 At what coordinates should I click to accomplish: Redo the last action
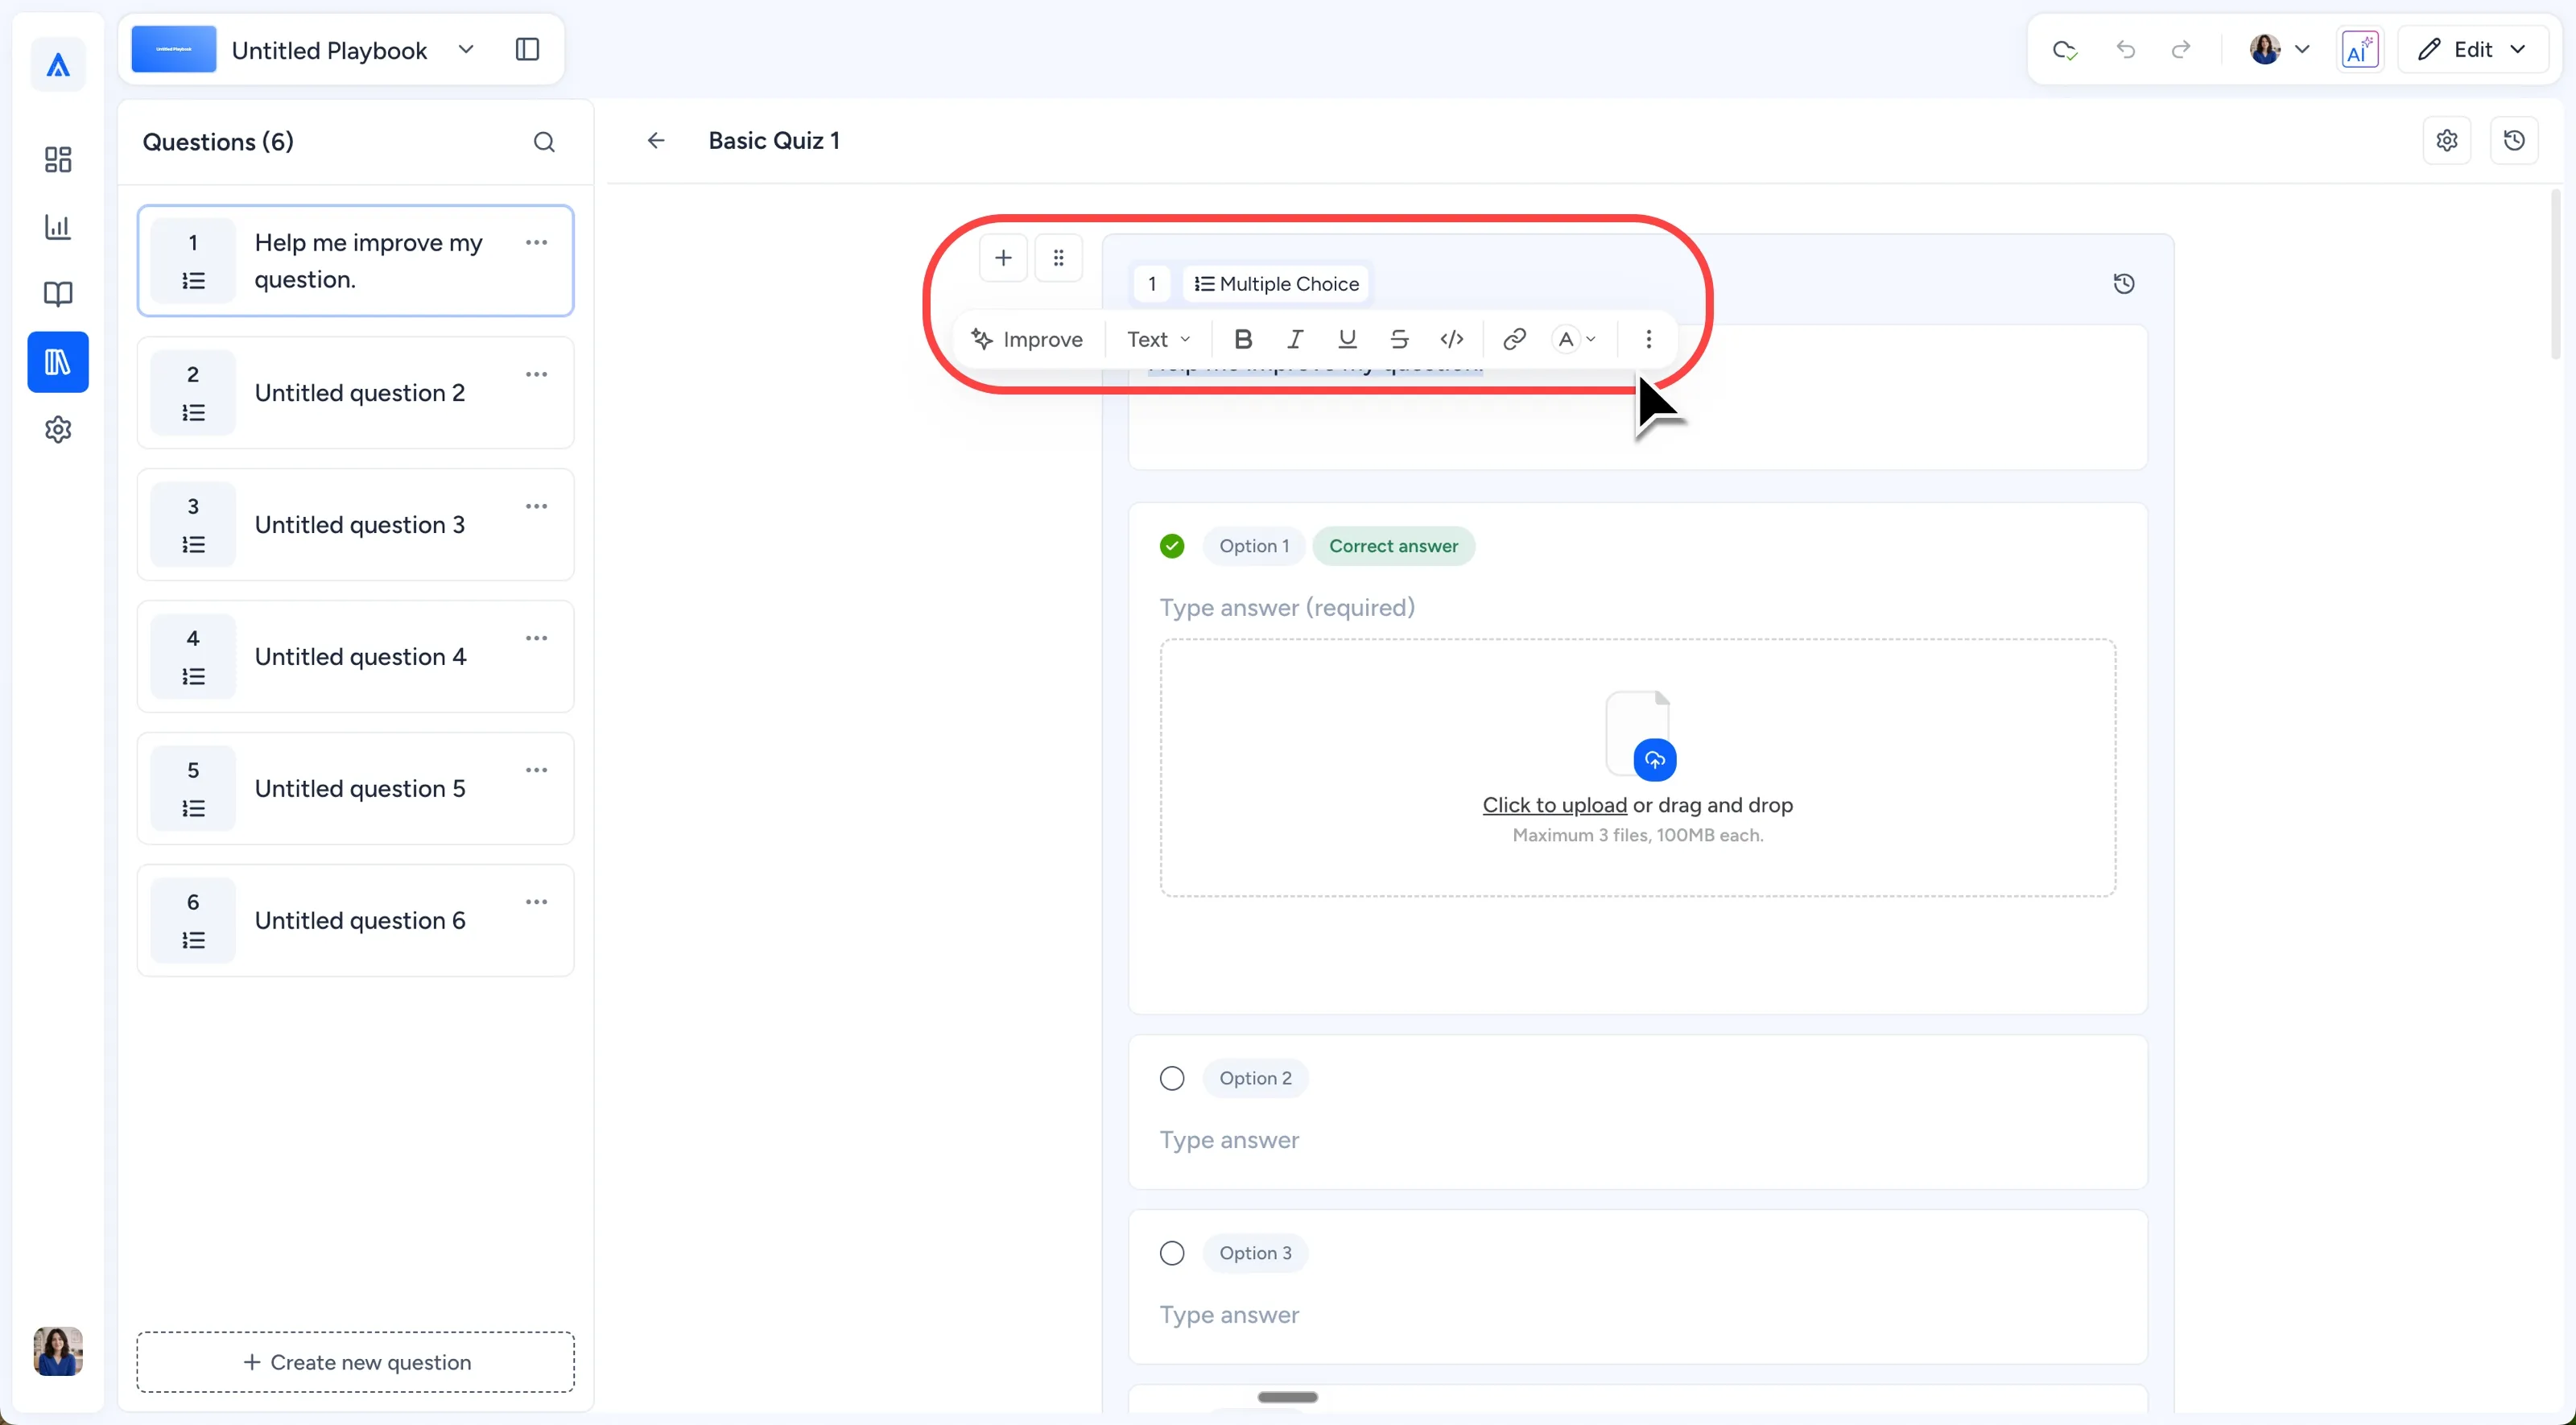2181,50
